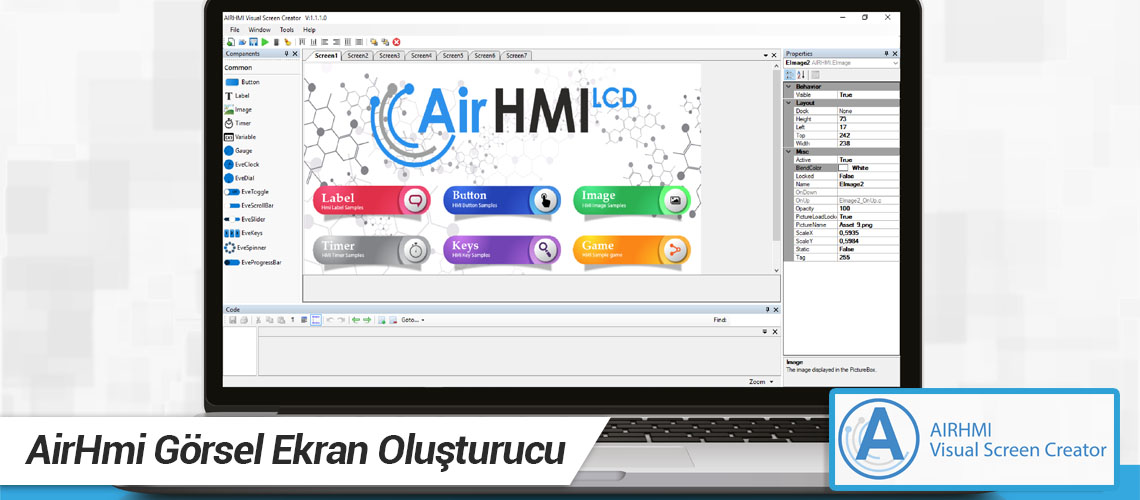Click the print icon in Code toolbar
The height and width of the screenshot is (500, 1140).
(244, 320)
